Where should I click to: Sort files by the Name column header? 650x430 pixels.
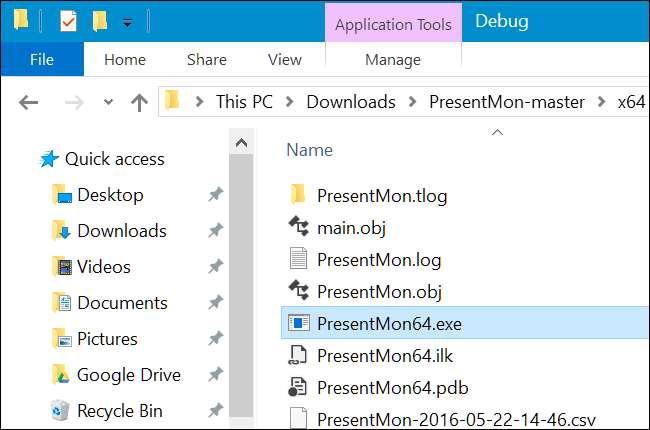(x=309, y=149)
